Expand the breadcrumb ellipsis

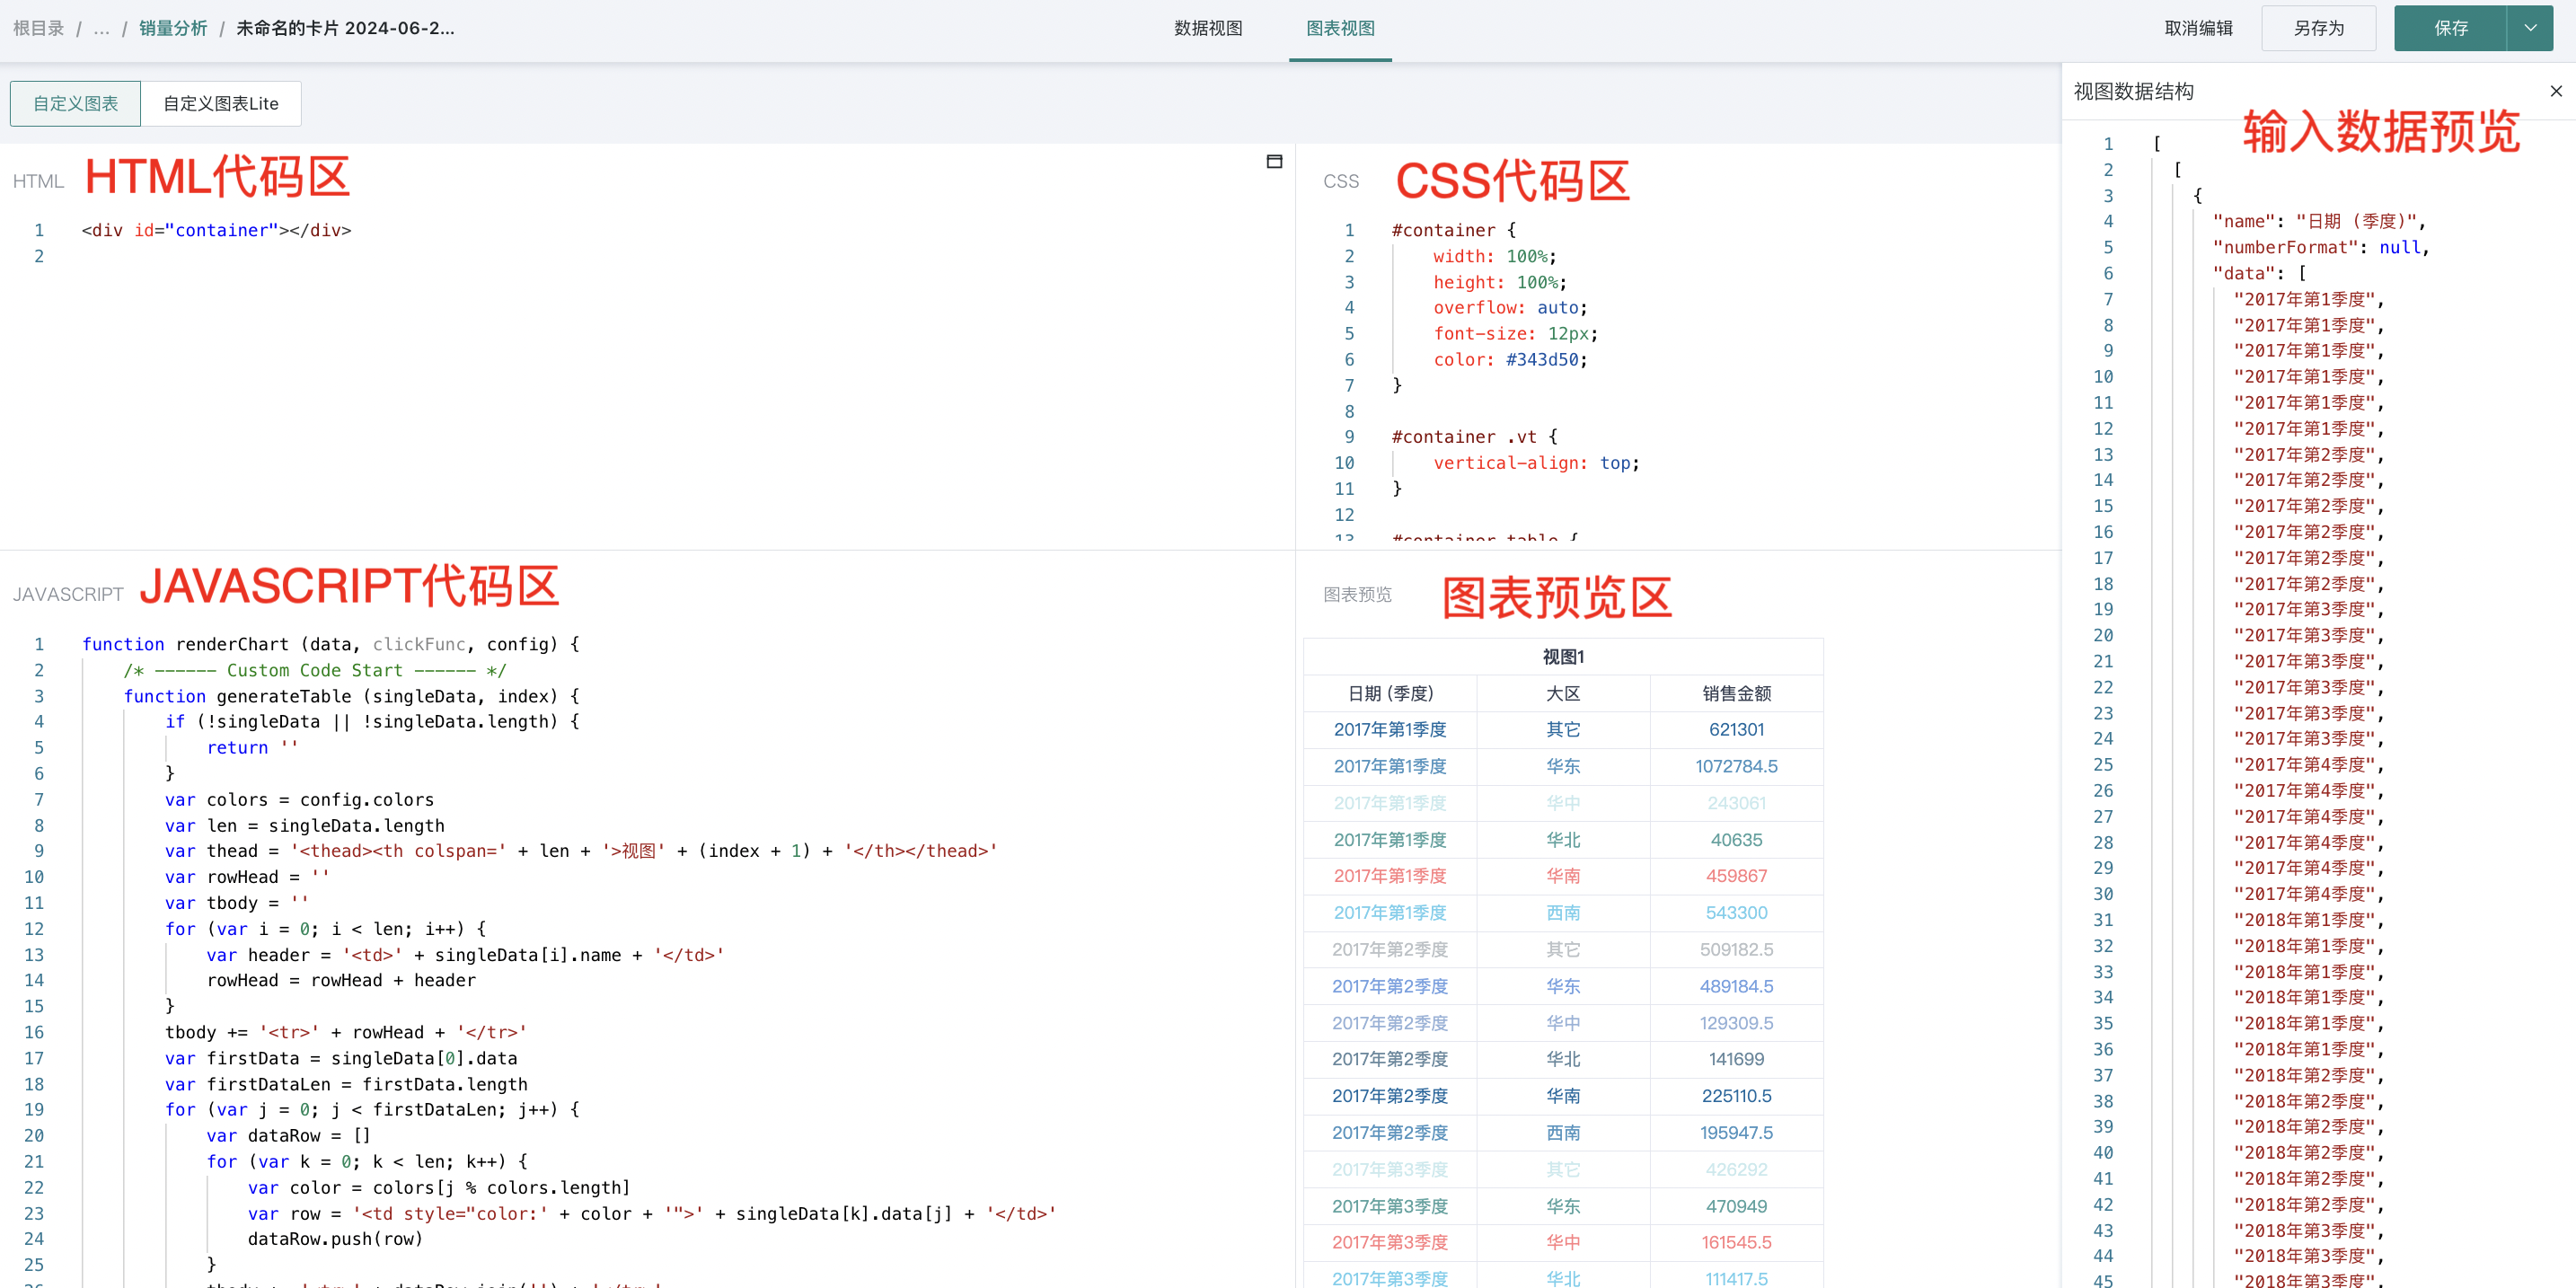(101, 28)
